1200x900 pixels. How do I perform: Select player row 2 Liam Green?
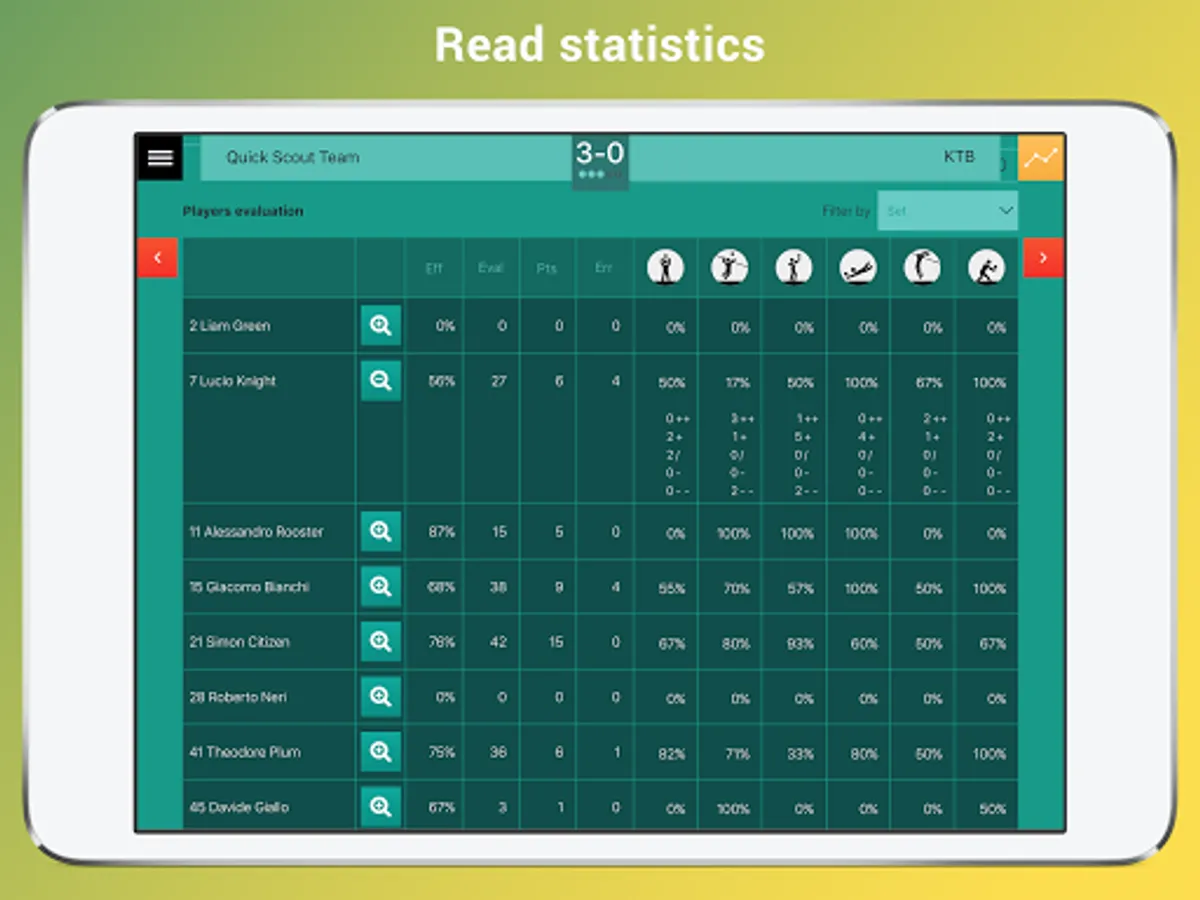600,325
